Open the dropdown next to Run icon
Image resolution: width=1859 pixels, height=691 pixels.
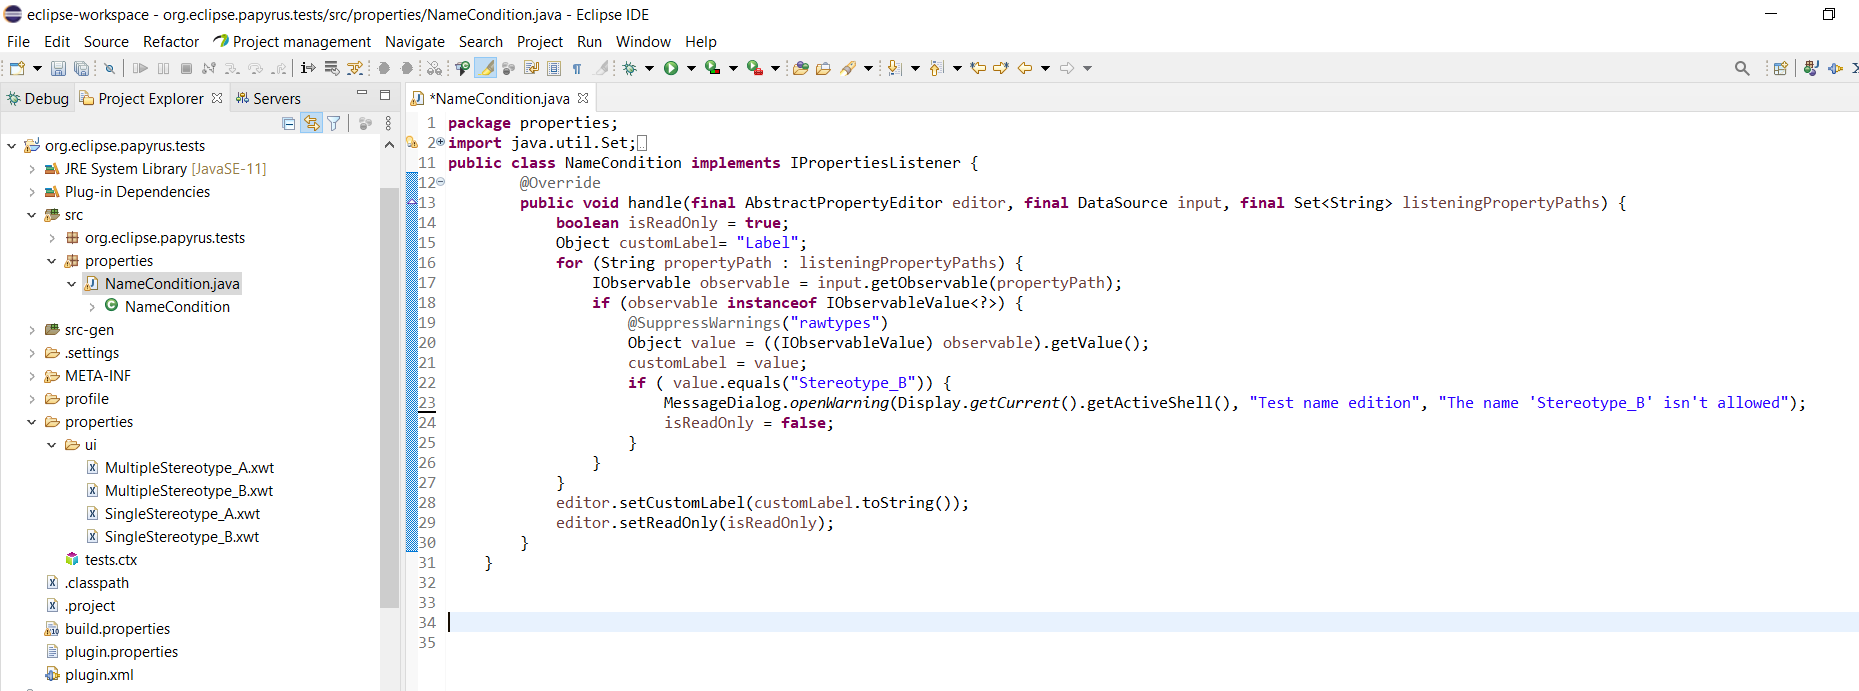point(691,68)
